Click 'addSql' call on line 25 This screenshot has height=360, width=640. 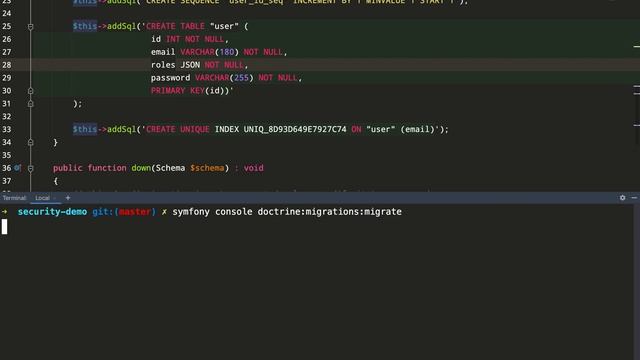(121, 27)
